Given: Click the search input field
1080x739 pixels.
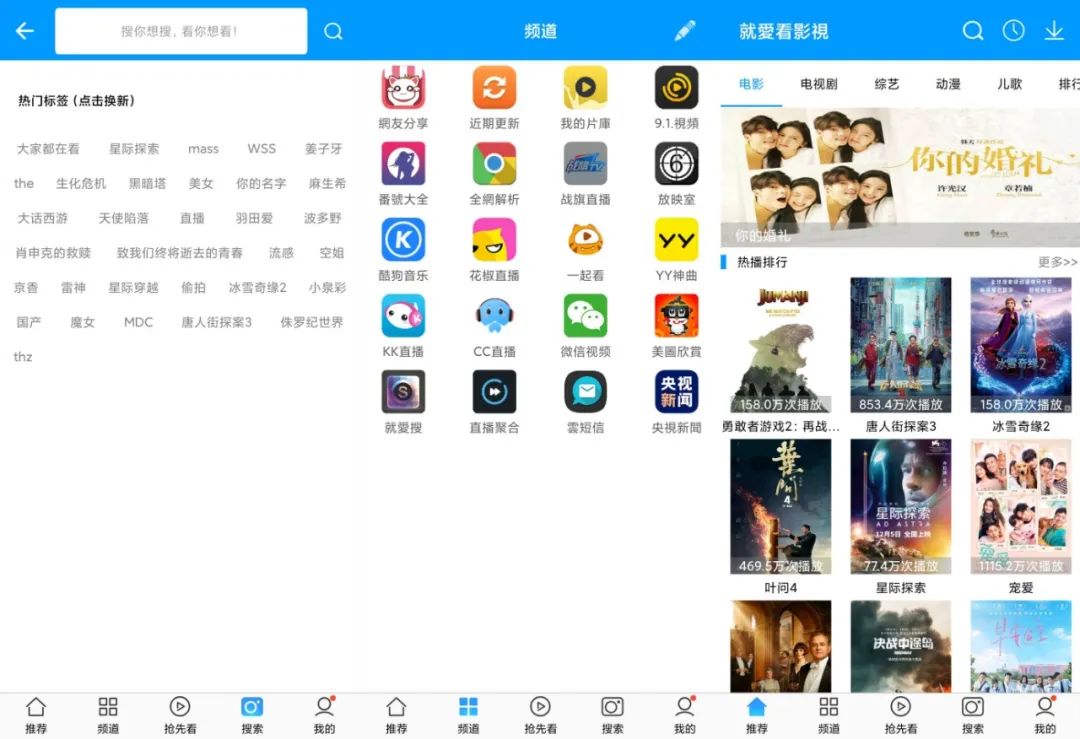Looking at the screenshot, I should [181, 31].
